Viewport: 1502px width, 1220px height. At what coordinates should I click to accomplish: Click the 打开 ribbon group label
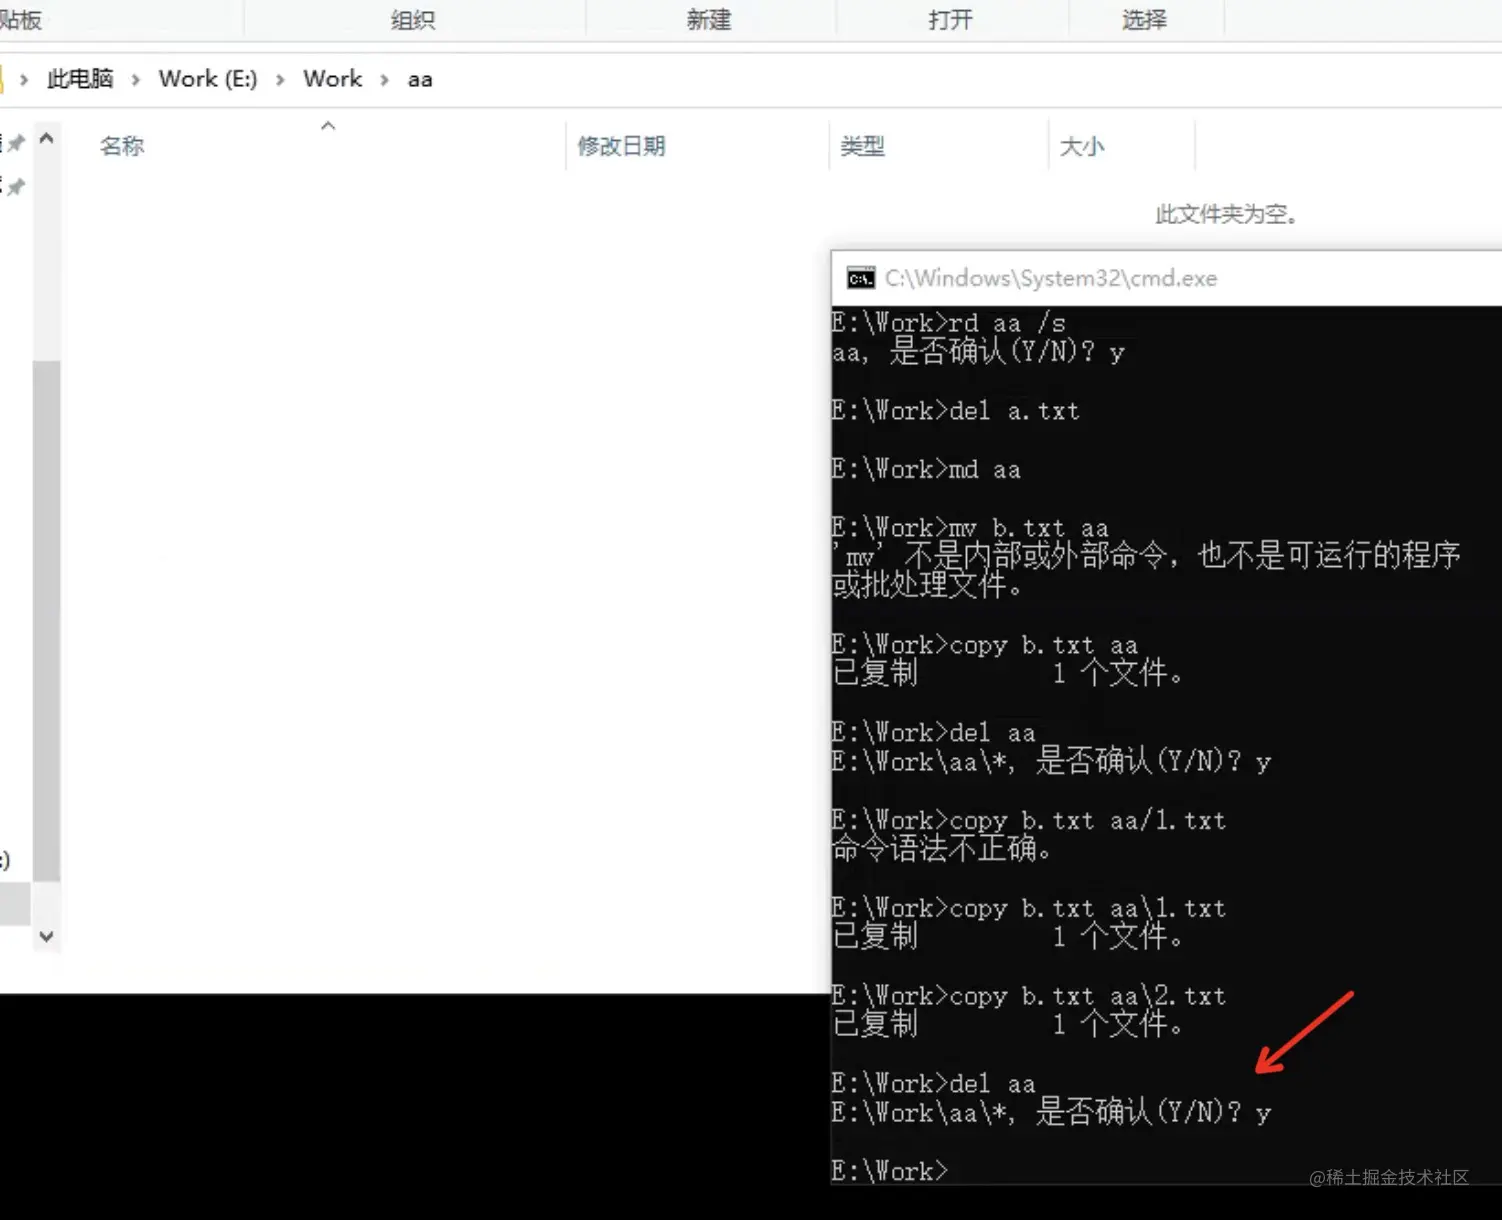(950, 20)
